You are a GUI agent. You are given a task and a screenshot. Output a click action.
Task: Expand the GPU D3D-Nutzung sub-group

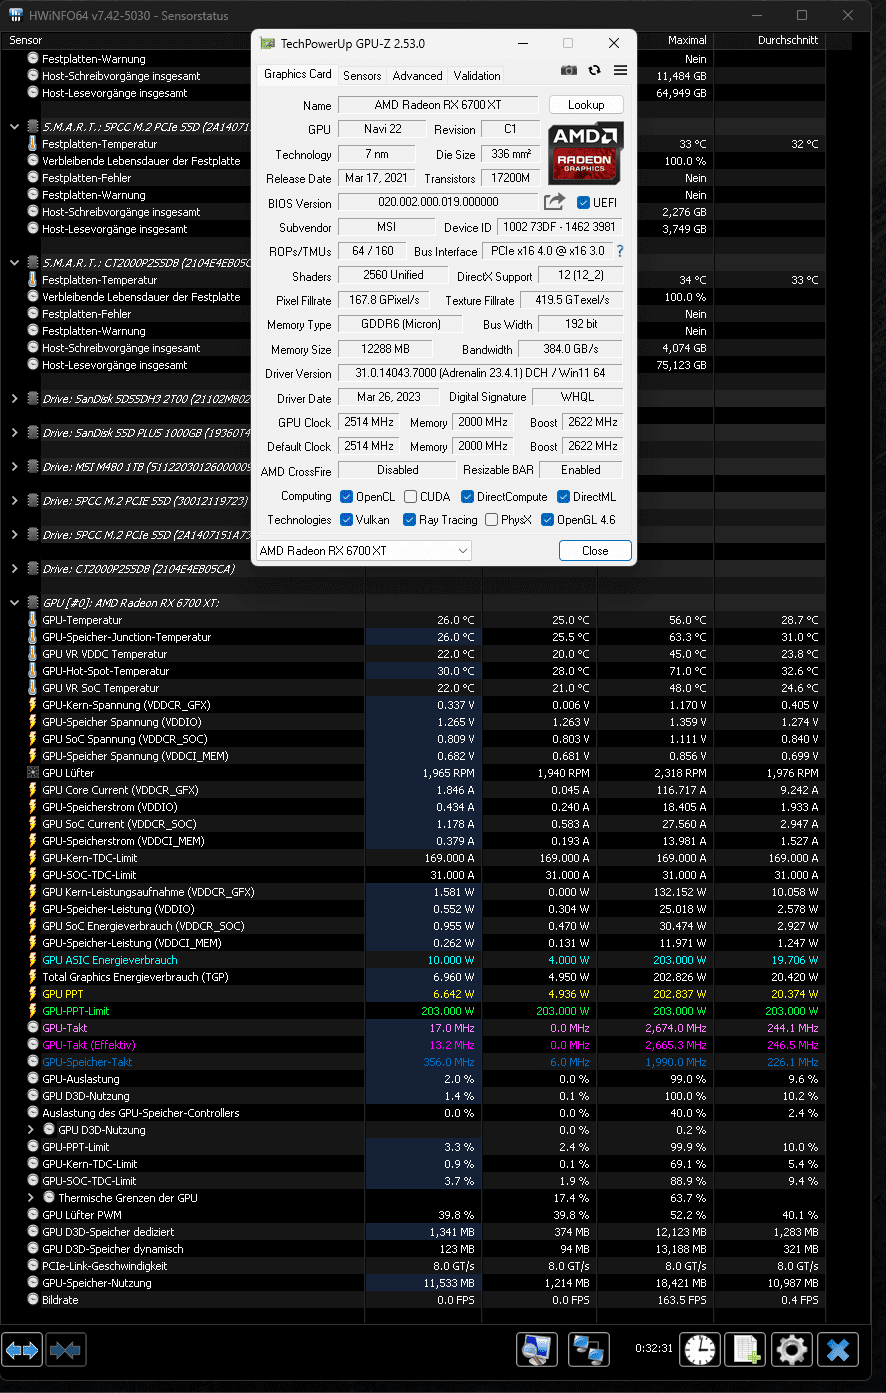(x=31, y=1130)
